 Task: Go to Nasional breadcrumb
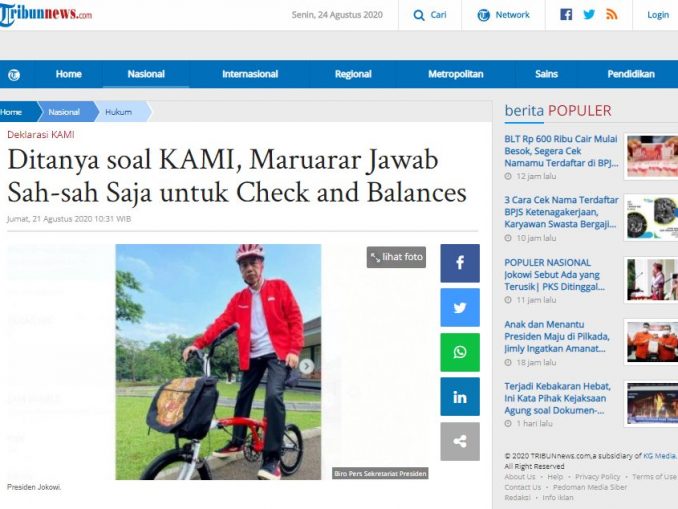(x=64, y=112)
